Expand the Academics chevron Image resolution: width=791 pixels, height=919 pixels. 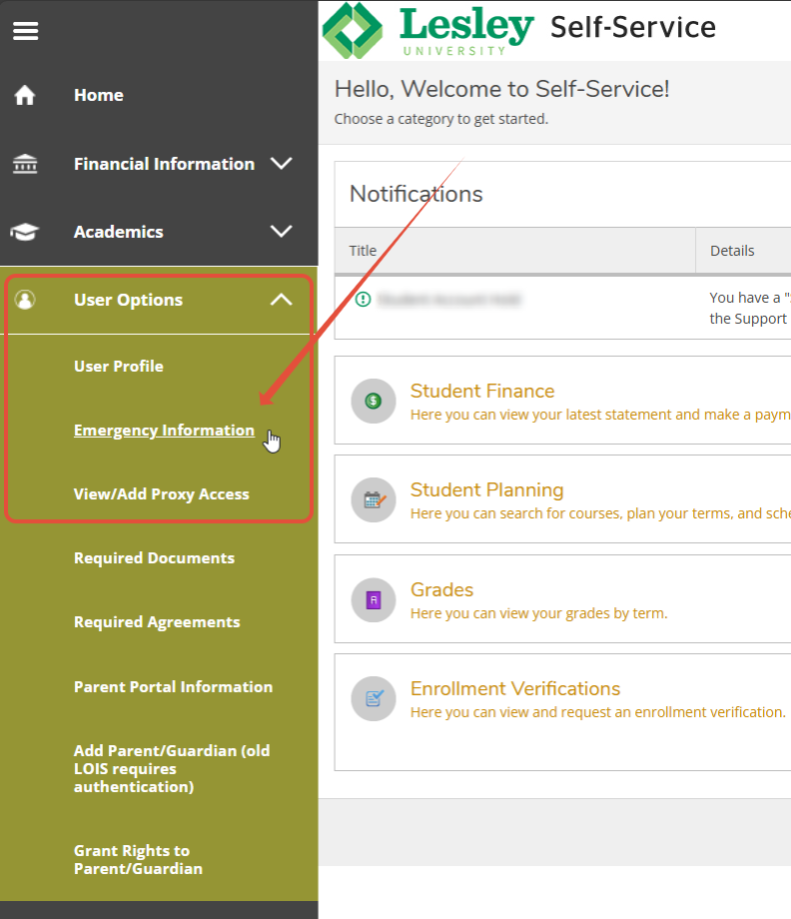click(281, 232)
